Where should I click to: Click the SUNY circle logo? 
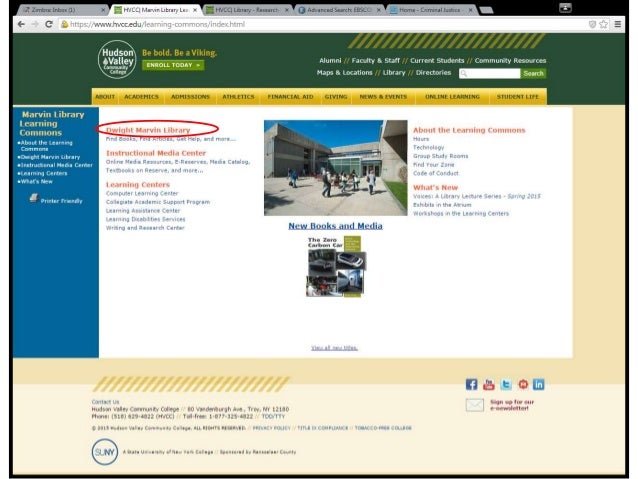(x=105, y=452)
